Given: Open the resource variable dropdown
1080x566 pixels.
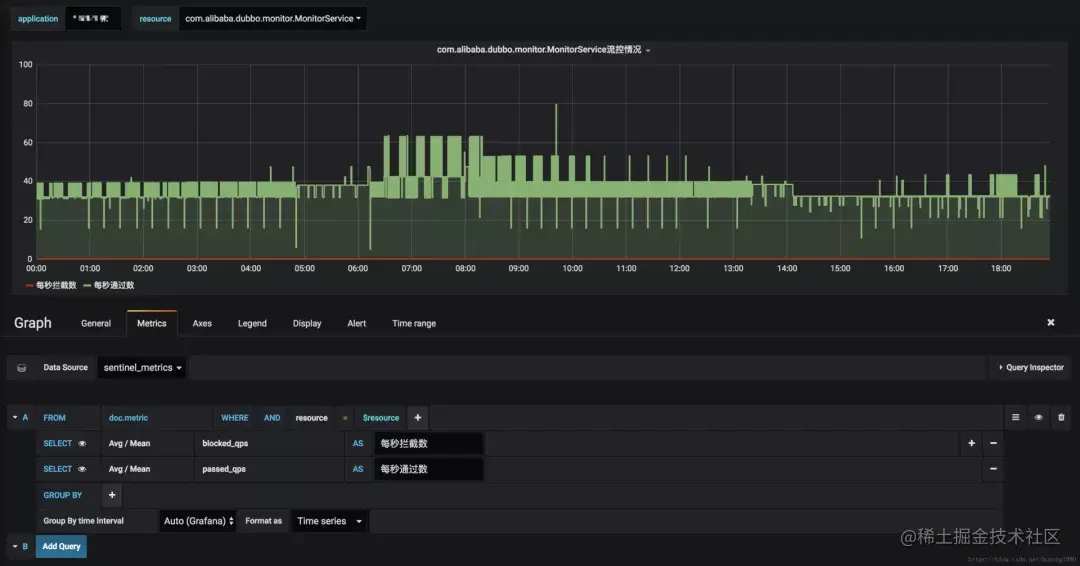Looking at the screenshot, I should pyautogui.click(x=273, y=19).
